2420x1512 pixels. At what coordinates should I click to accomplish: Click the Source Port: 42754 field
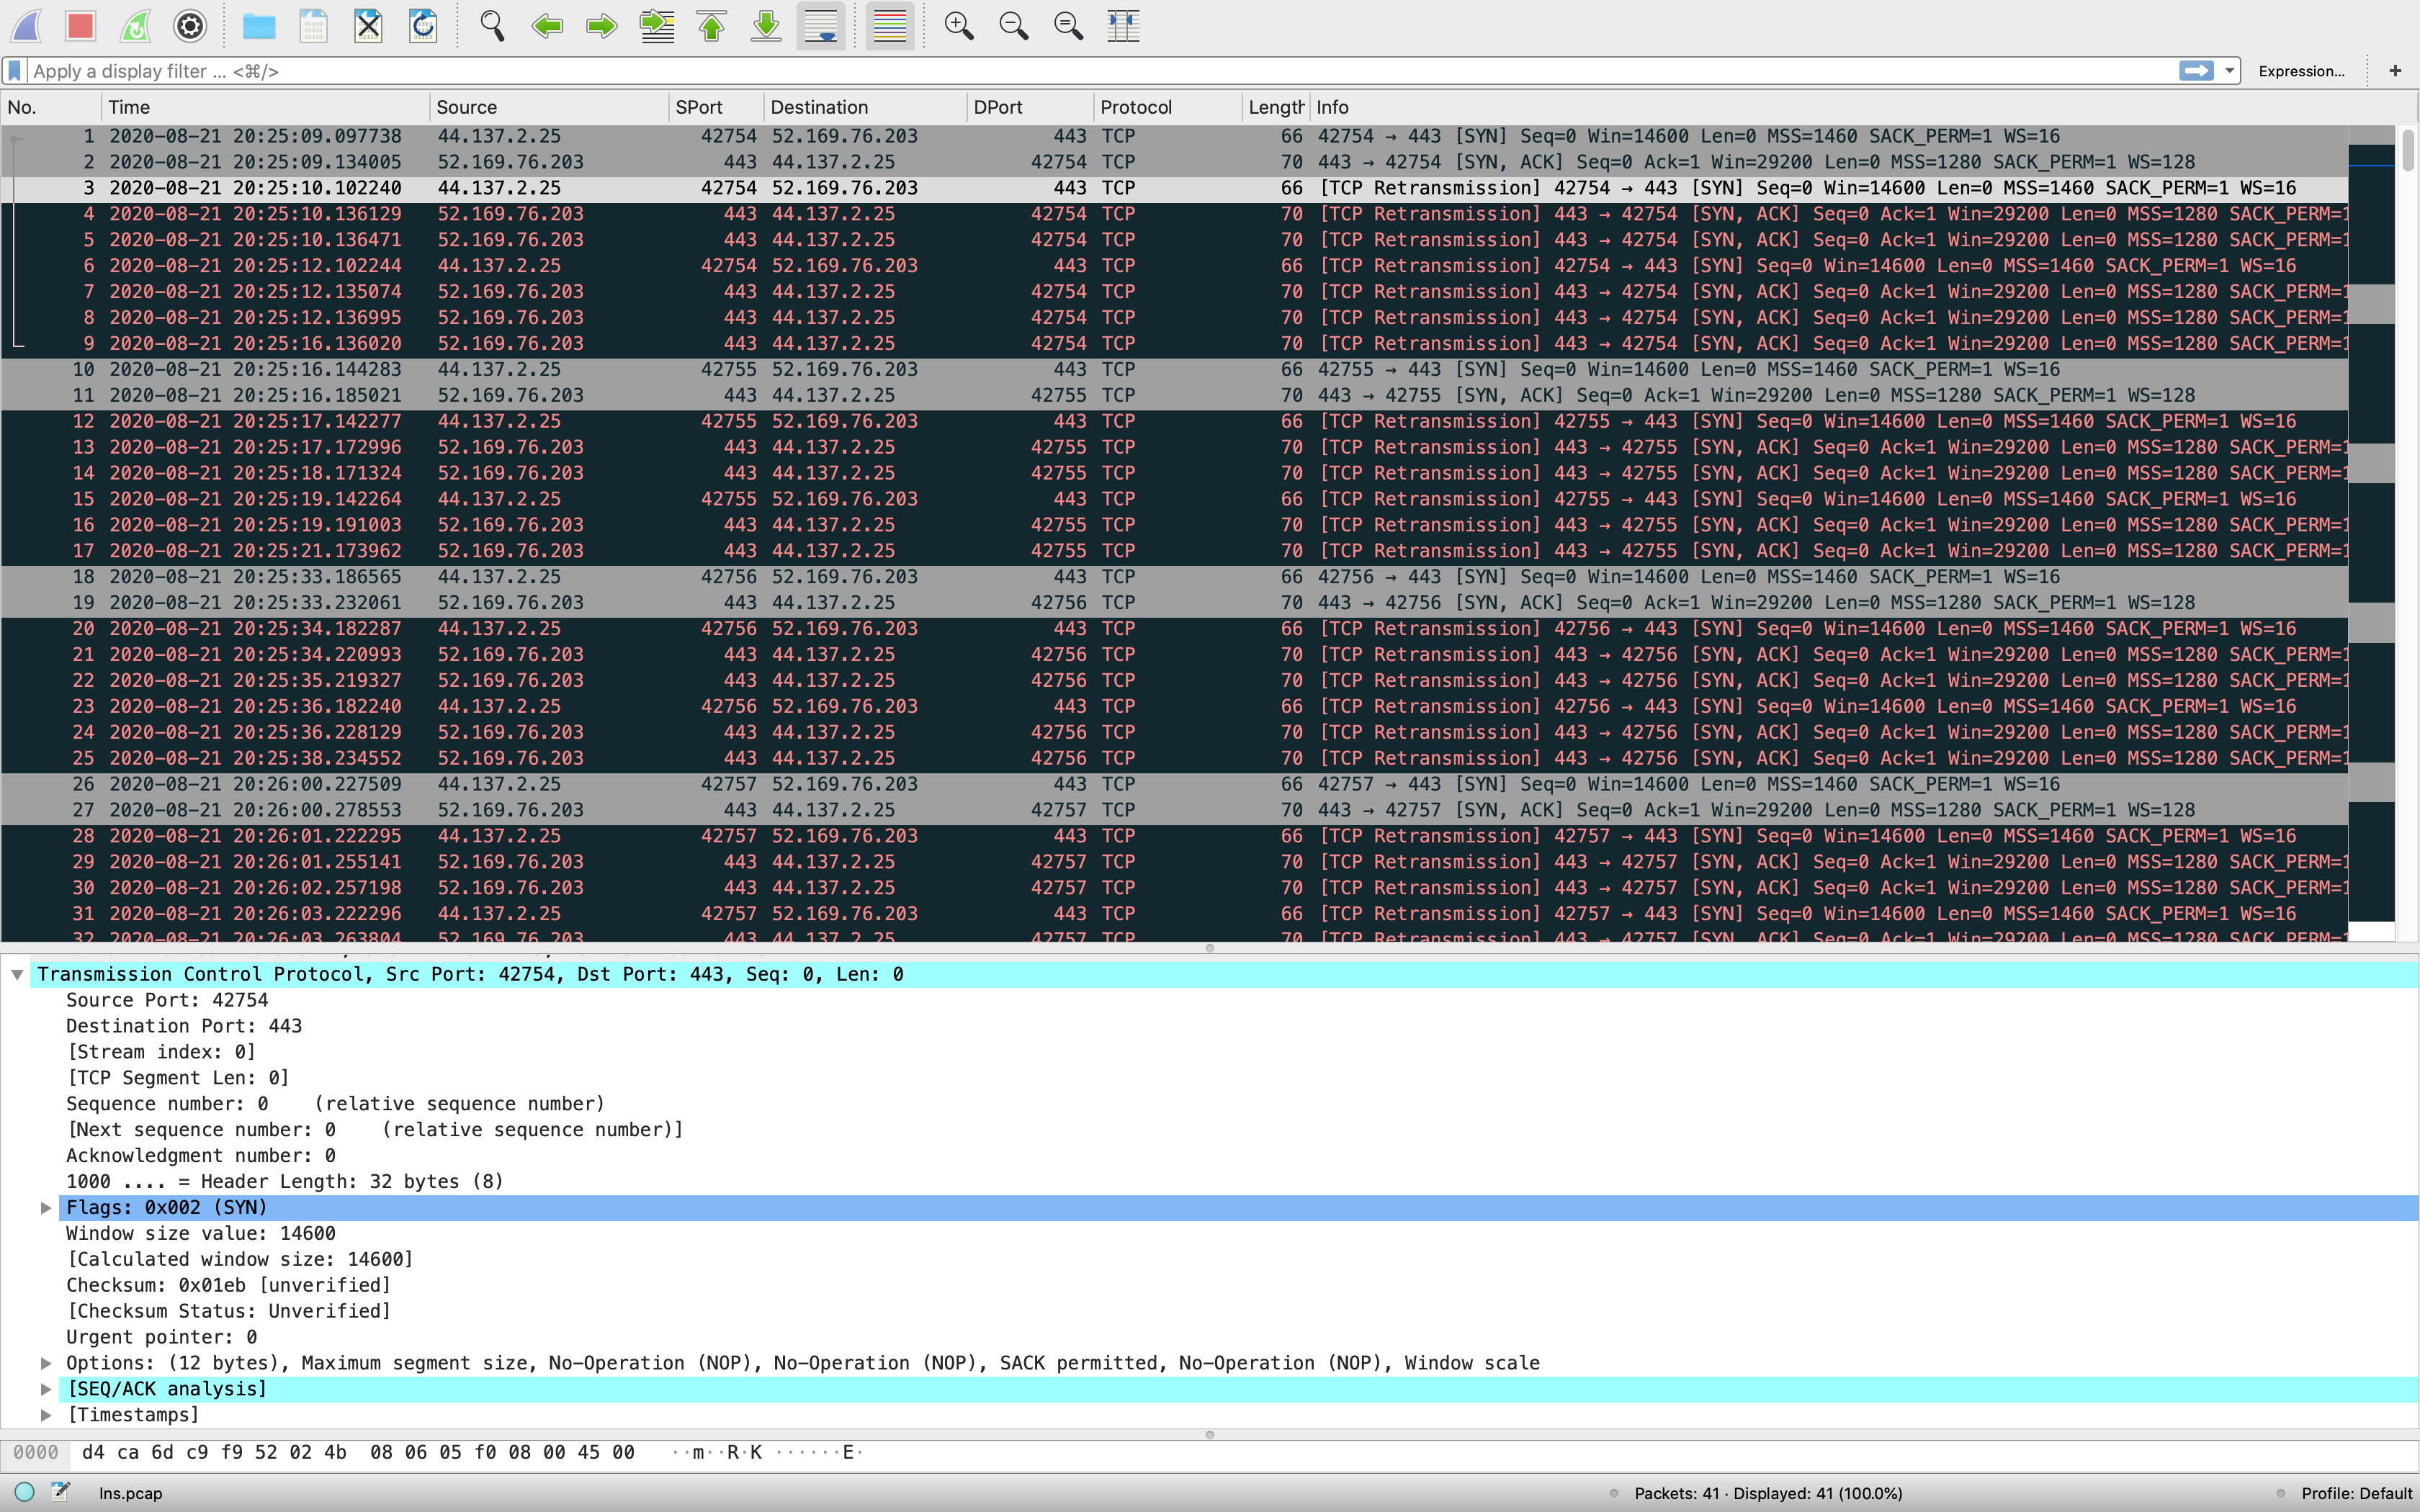click(x=167, y=1000)
